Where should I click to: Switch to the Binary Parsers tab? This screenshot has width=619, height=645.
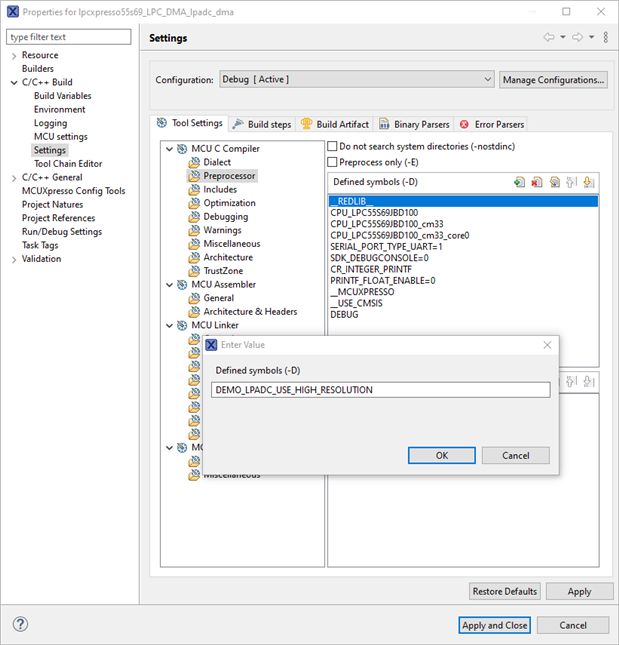414,124
